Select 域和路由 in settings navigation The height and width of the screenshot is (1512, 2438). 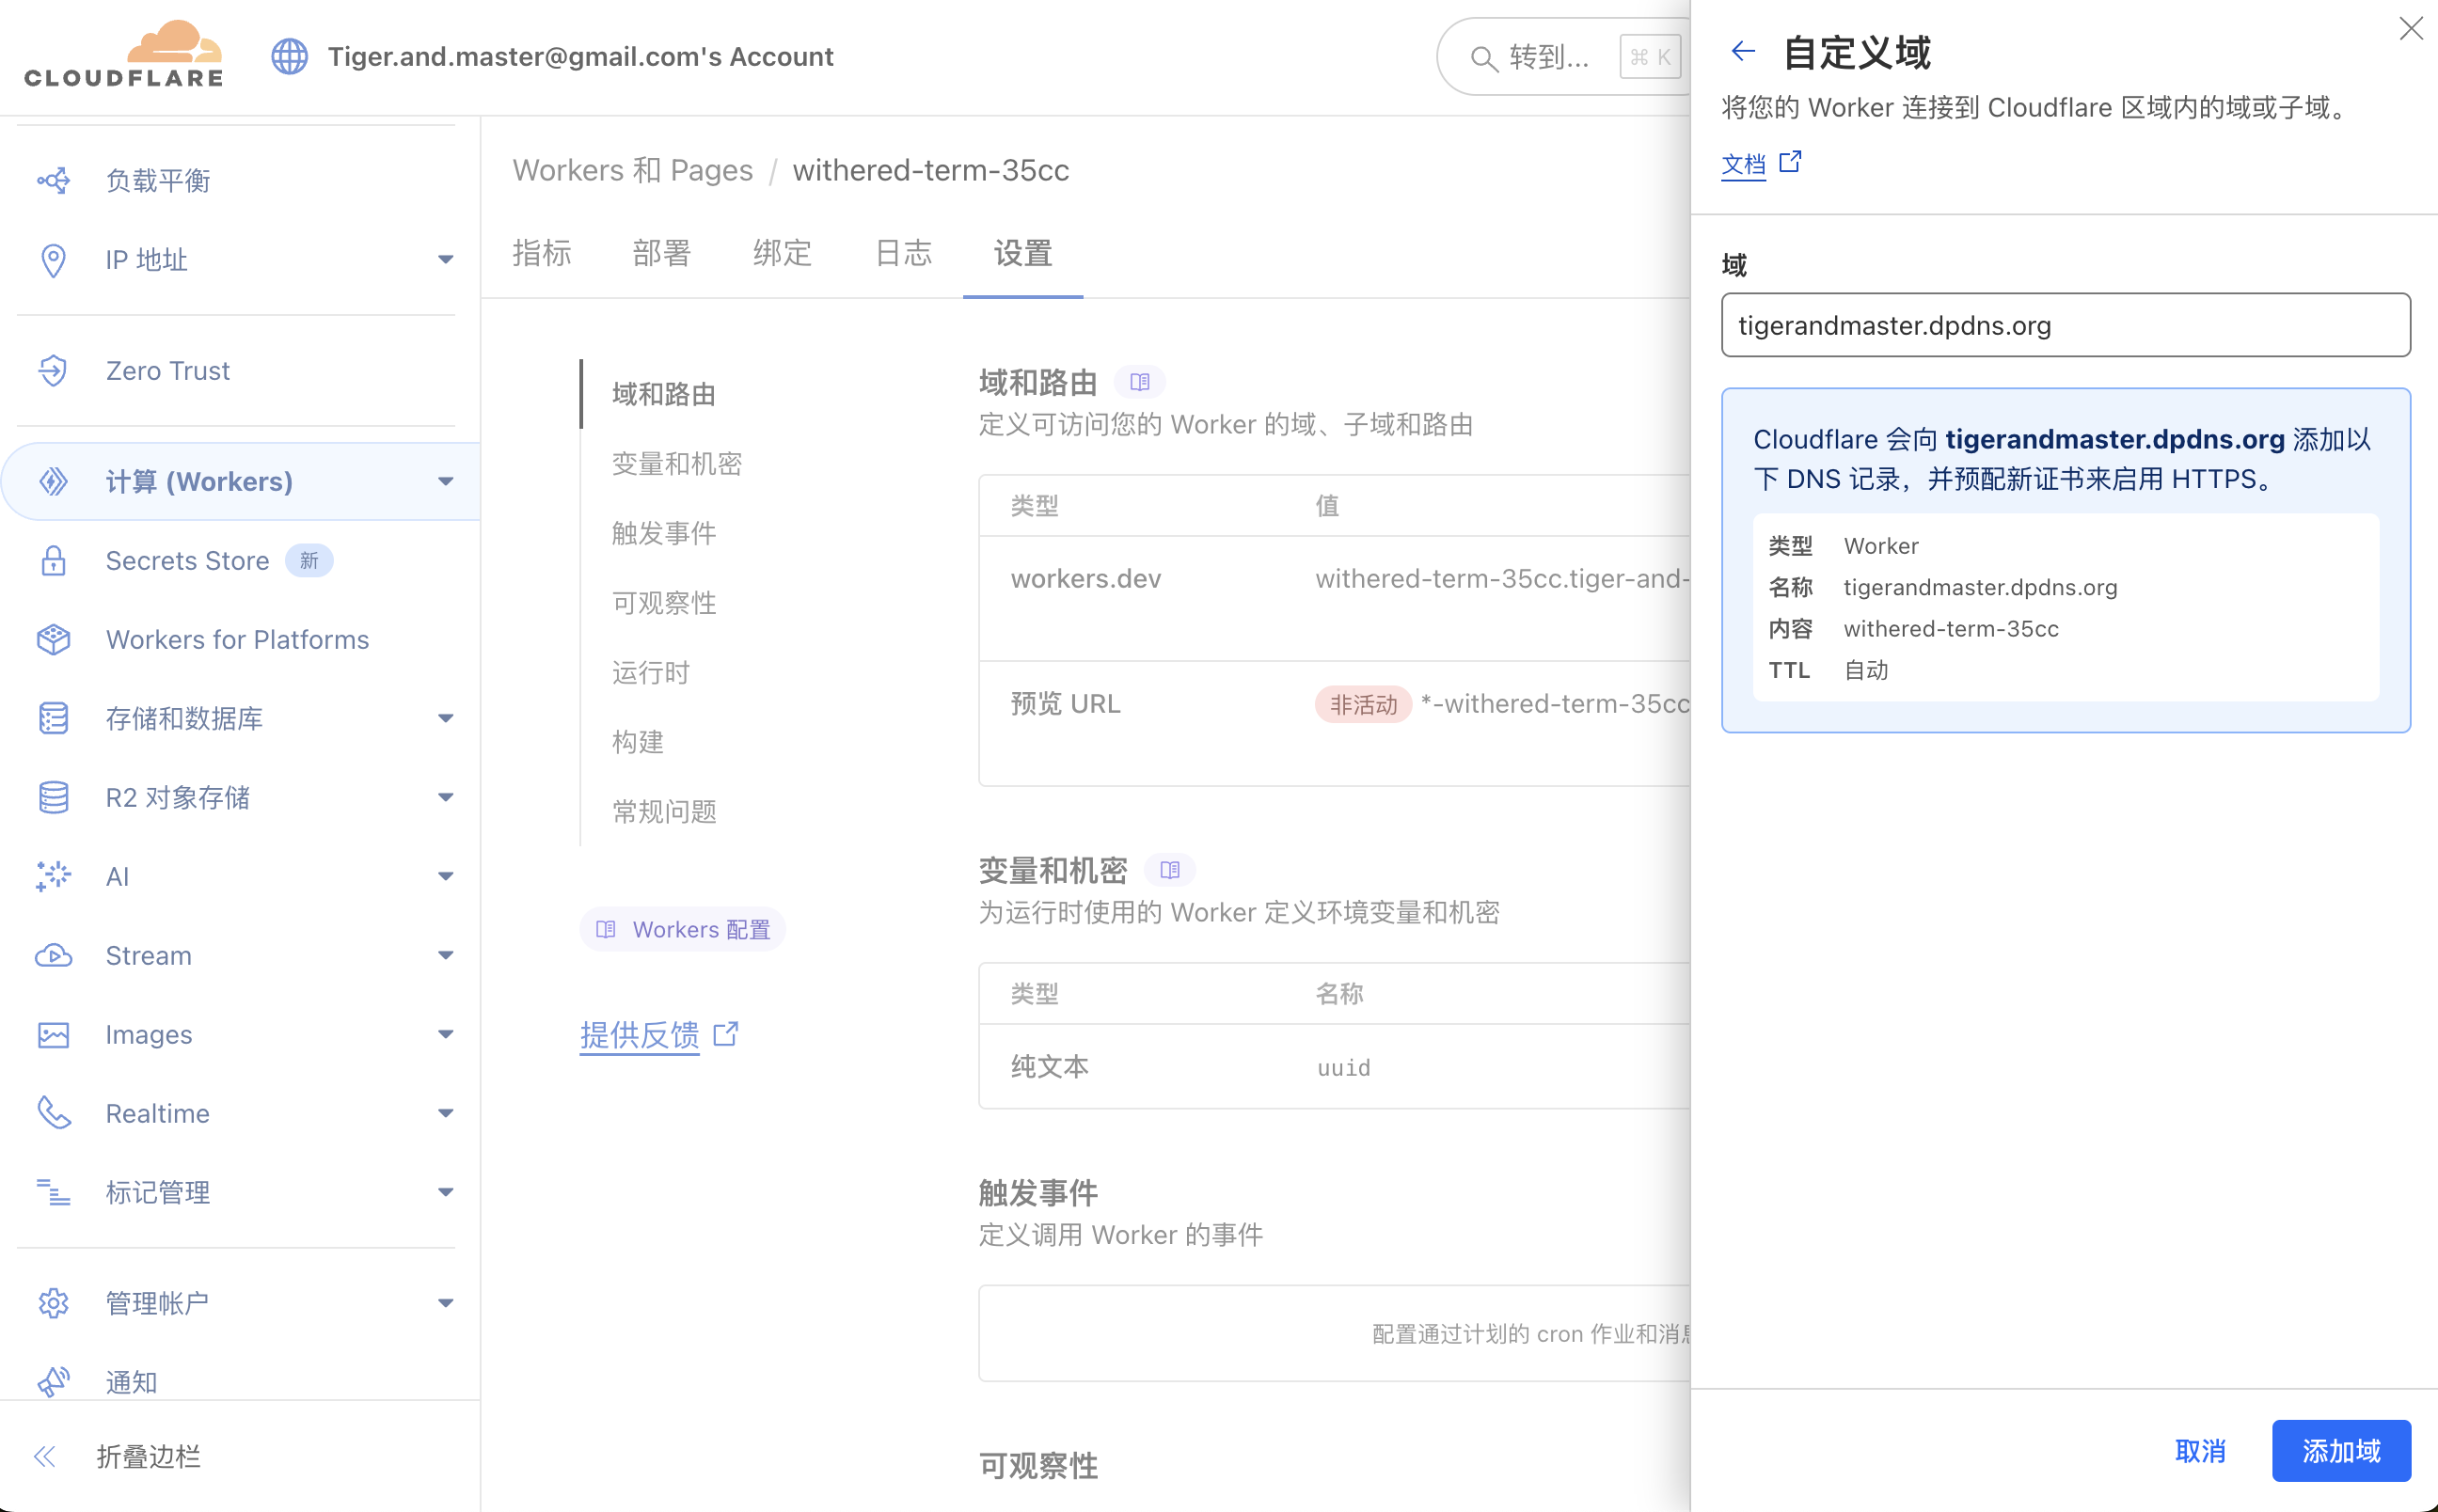[x=664, y=394]
